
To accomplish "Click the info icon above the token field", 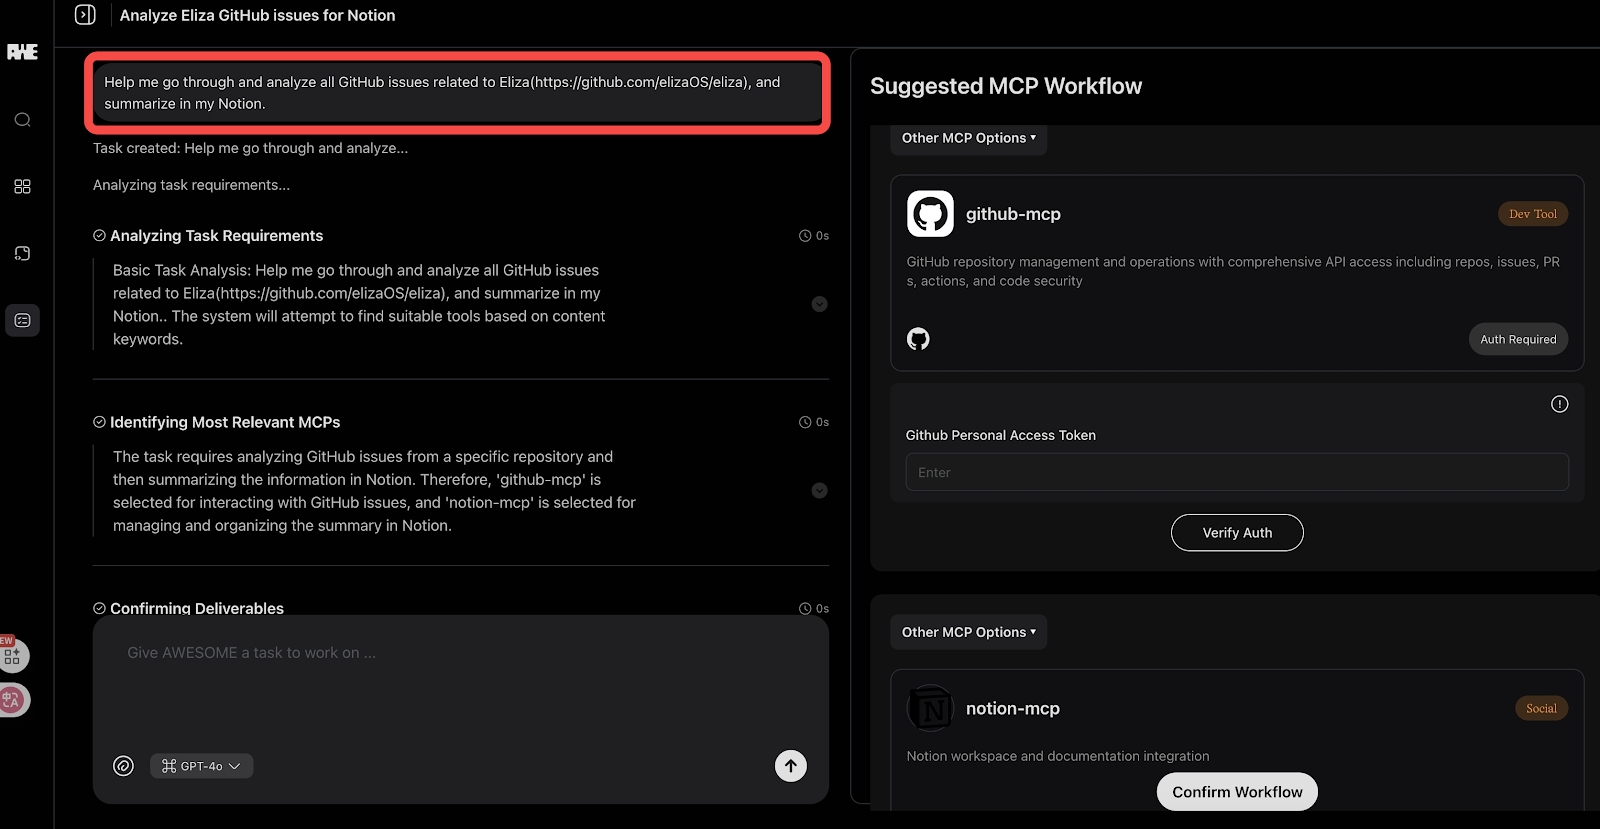I will pos(1559,404).
